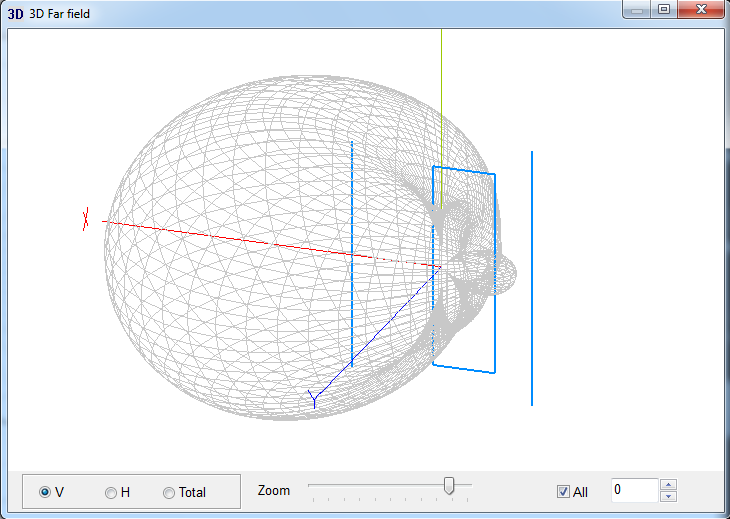
Task: Maximize the 3D Far field window
Action: tap(664, 9)
